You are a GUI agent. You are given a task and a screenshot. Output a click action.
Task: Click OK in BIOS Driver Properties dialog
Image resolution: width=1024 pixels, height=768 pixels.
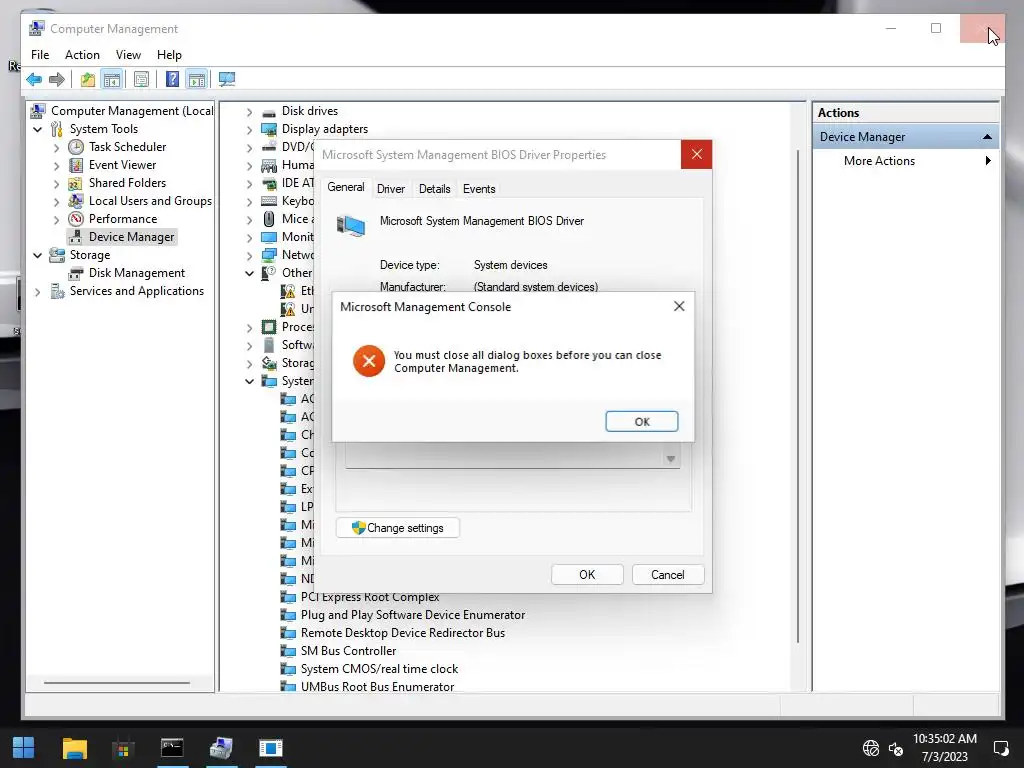(x=587, y=575)
